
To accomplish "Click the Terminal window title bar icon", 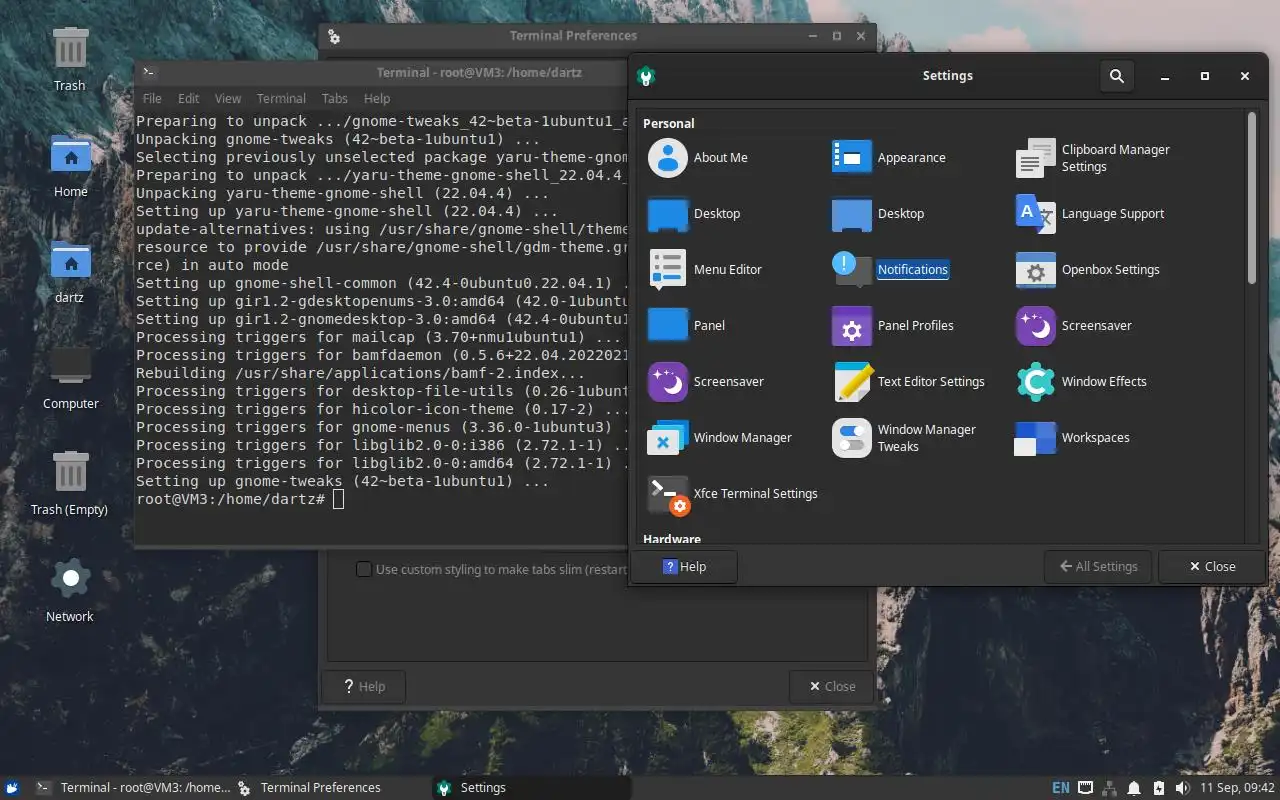I will (x=148, y=72).
